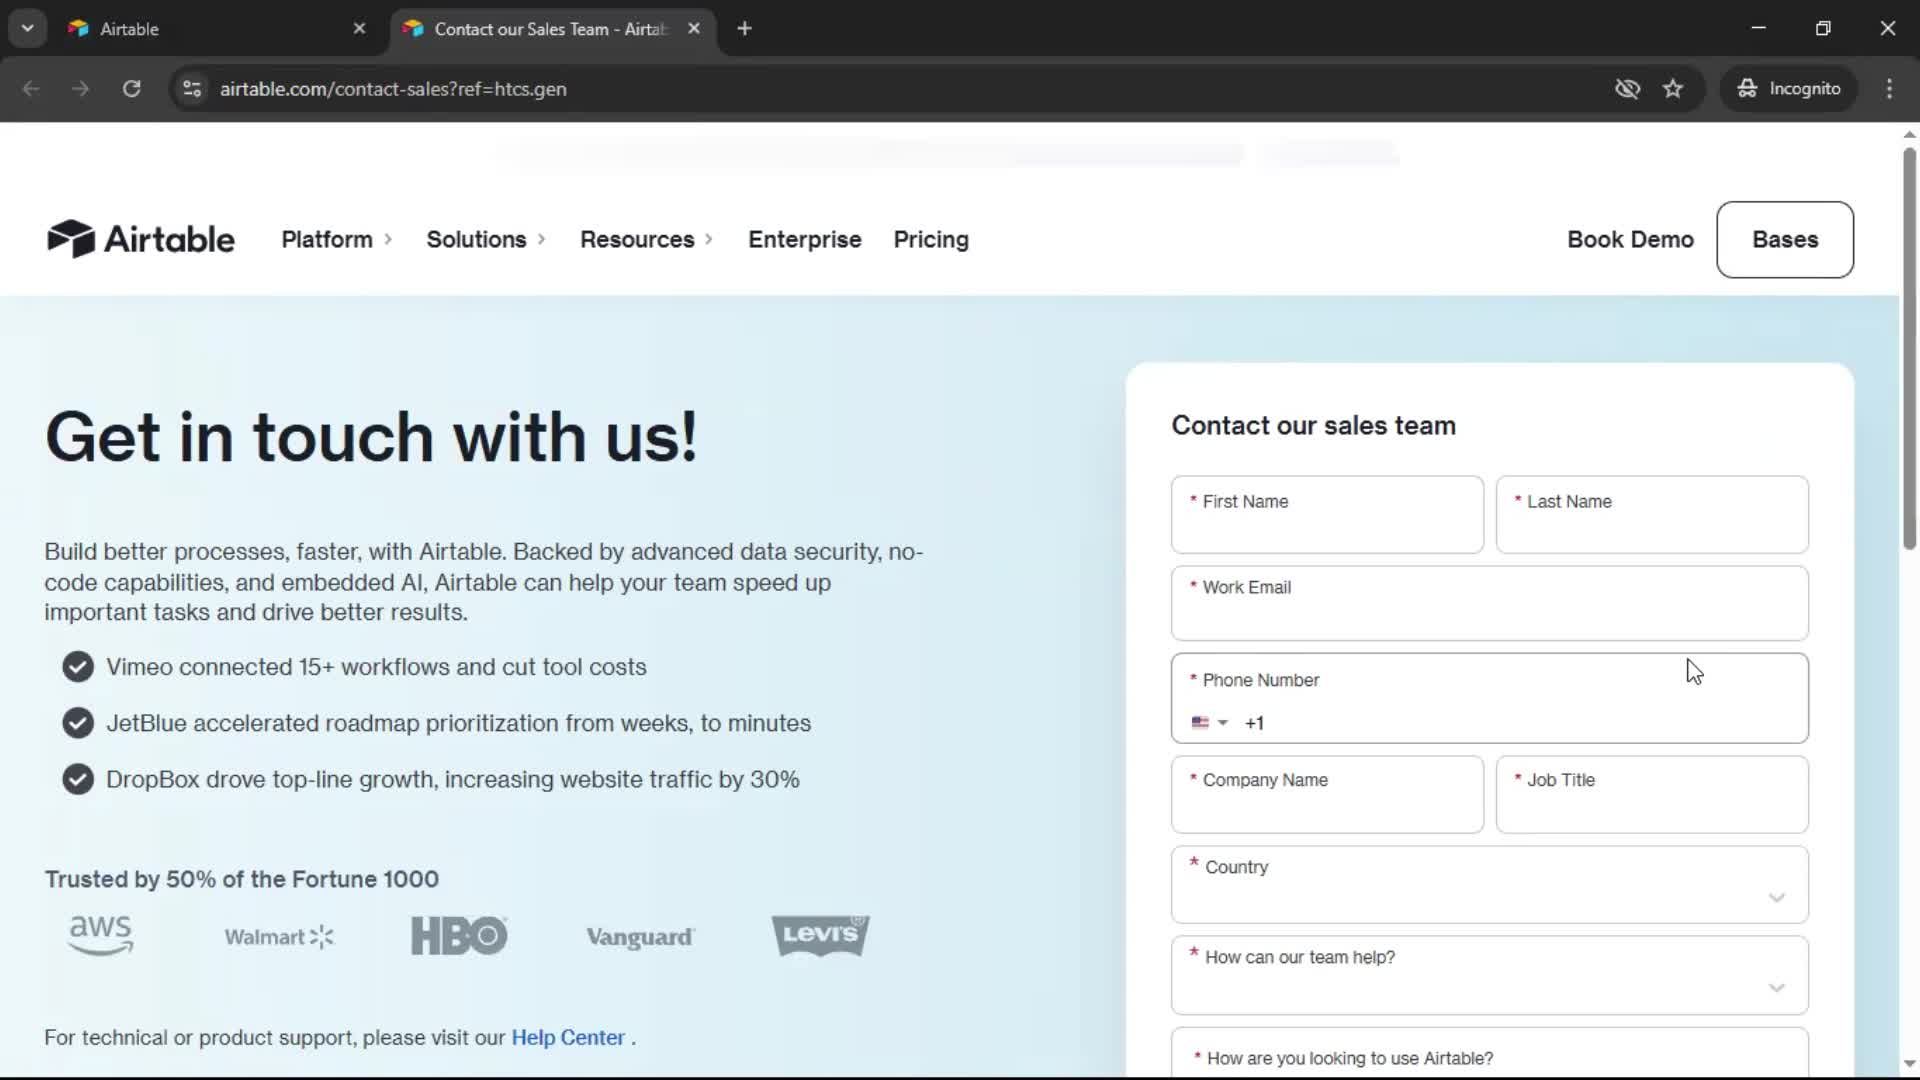Focus the 'How are you looking to use Airtable?' field
1920x1080 pixels.
point(1489,1053)
